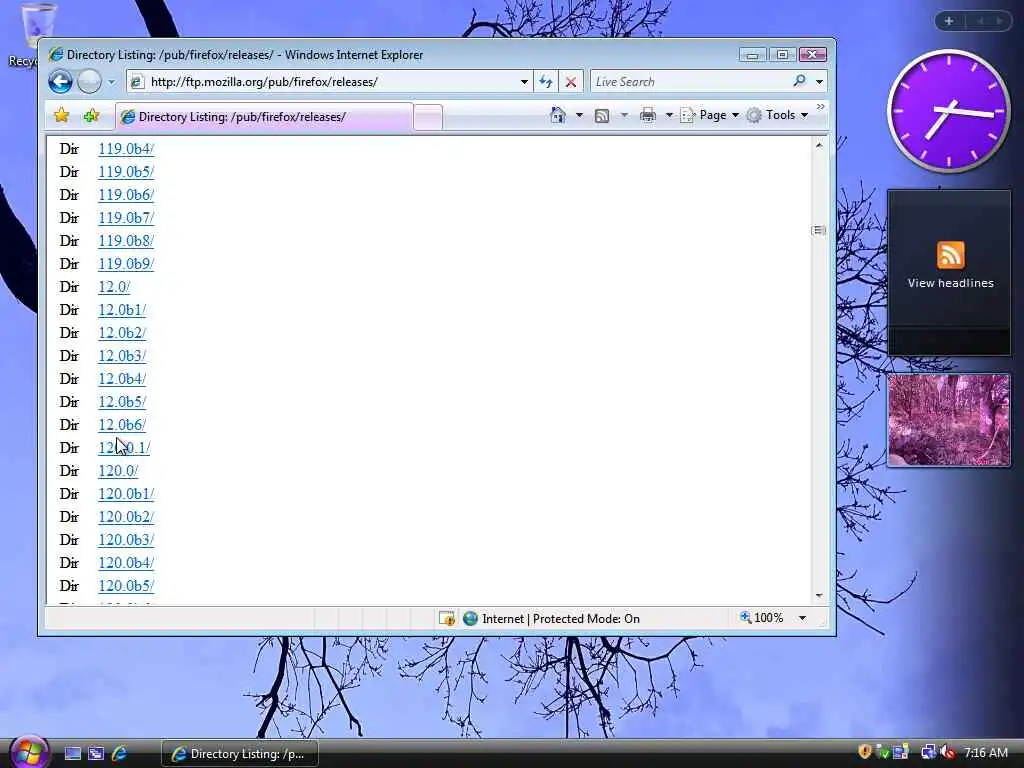Launch Internet Explorer from Quick Launch

click(x=120, y=754)
